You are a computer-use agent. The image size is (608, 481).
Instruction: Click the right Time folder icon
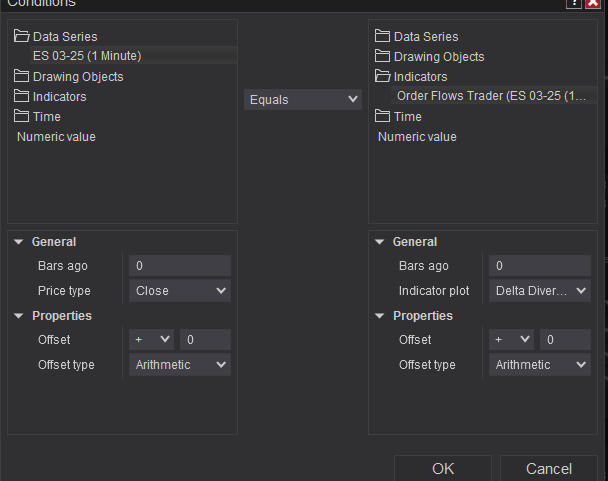coord(383,117)
